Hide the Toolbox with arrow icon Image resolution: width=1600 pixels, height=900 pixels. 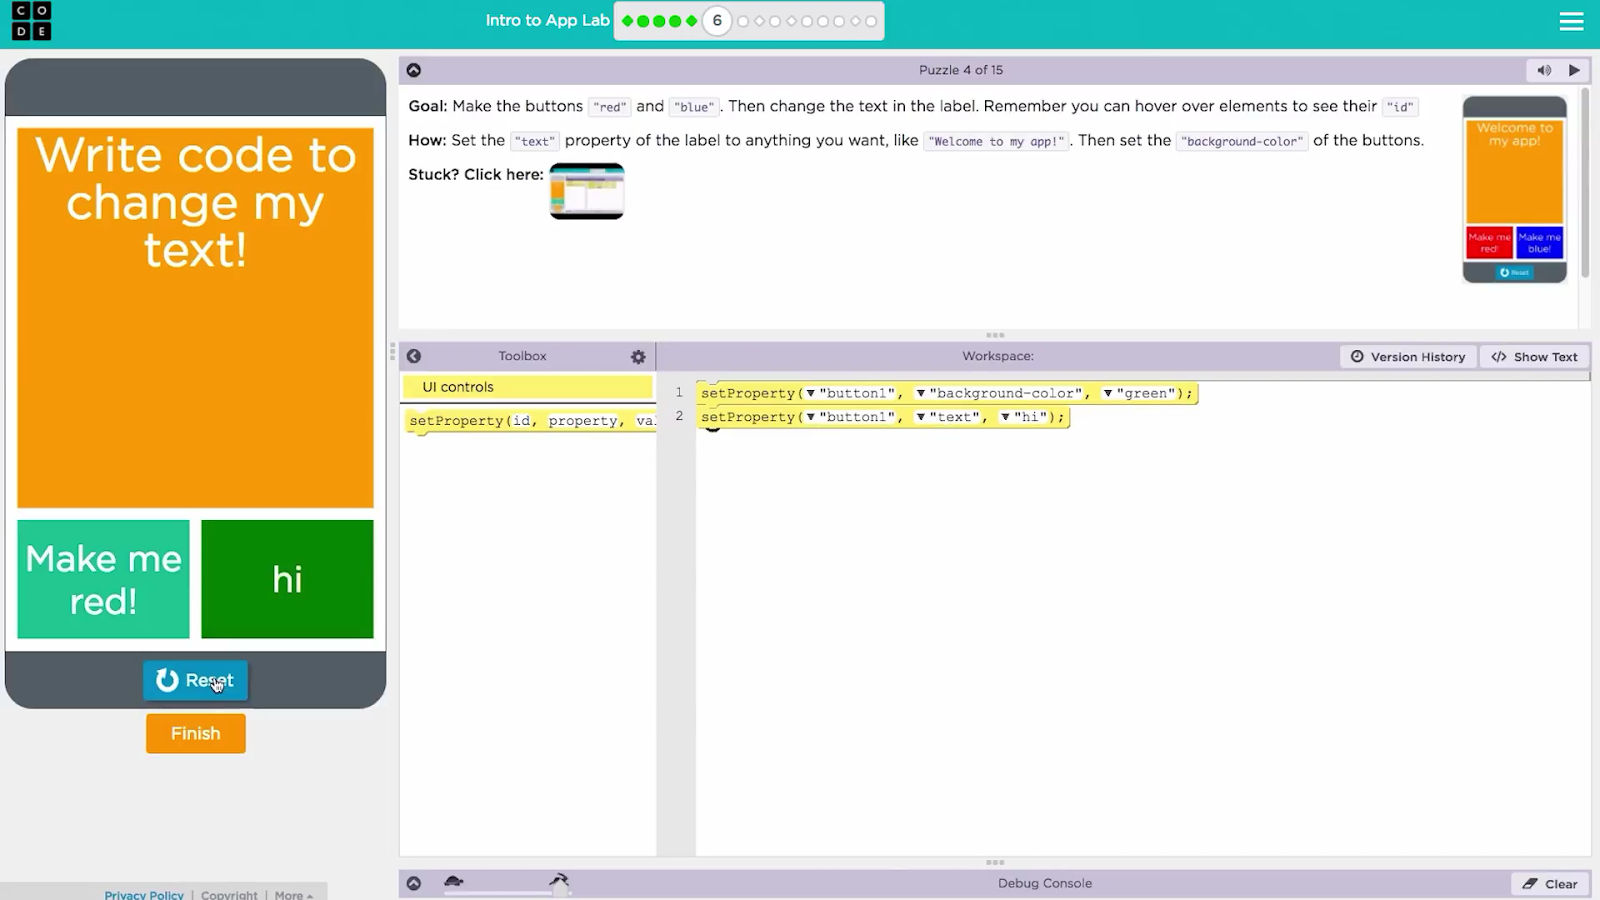414,356
